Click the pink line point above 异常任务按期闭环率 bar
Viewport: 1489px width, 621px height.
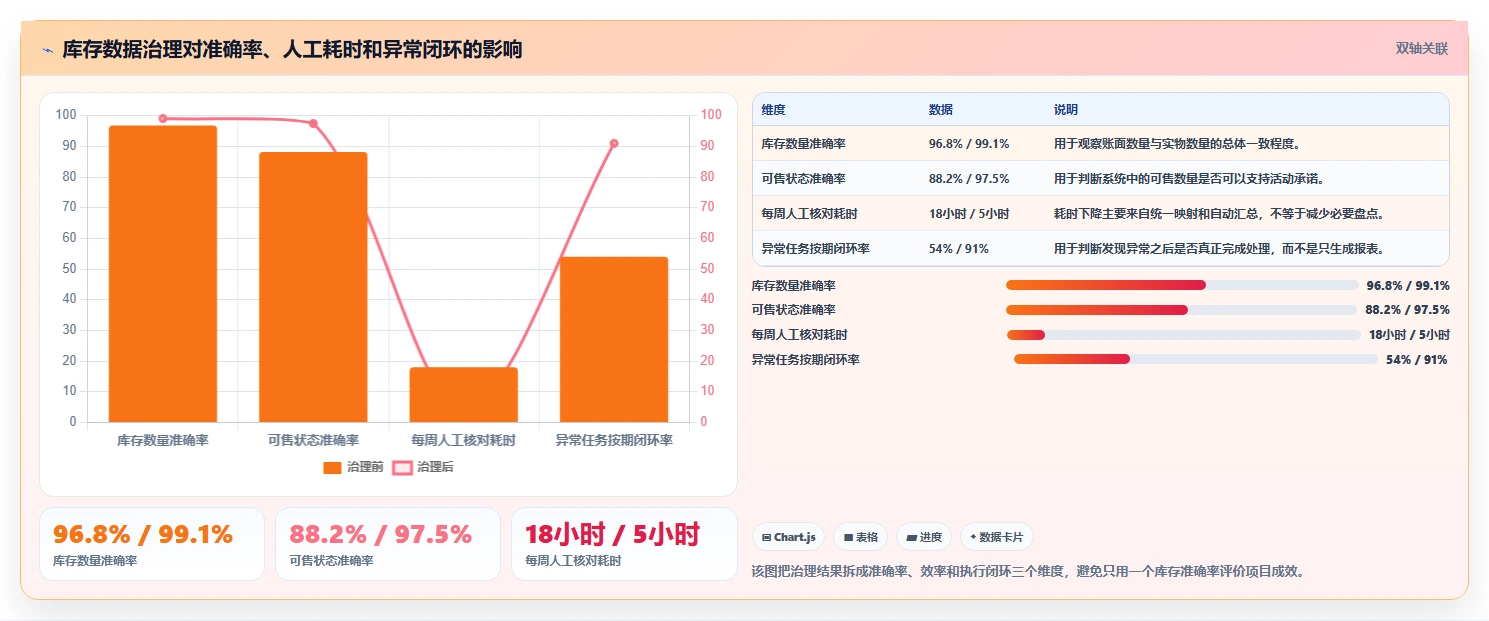point(614,143)
